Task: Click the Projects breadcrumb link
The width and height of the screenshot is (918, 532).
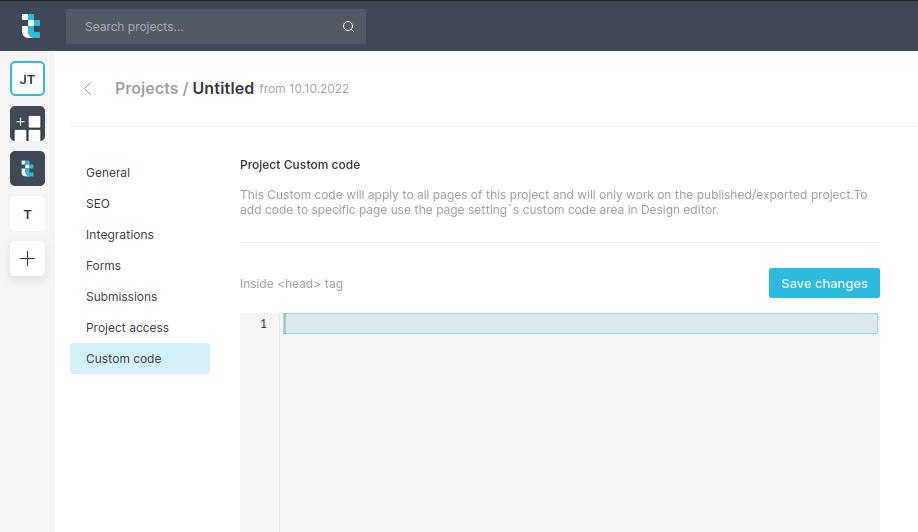Action: tap(146, 88)
